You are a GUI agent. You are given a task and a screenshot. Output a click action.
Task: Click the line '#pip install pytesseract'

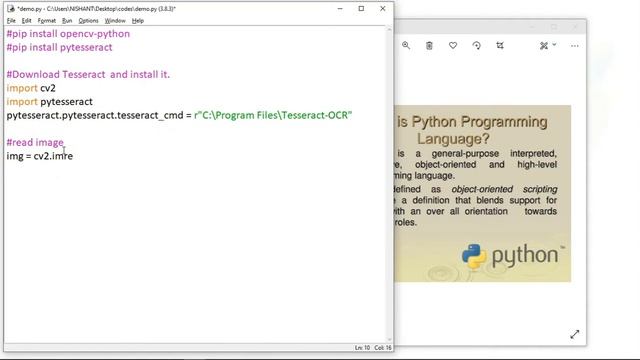(x=59, y=47)
